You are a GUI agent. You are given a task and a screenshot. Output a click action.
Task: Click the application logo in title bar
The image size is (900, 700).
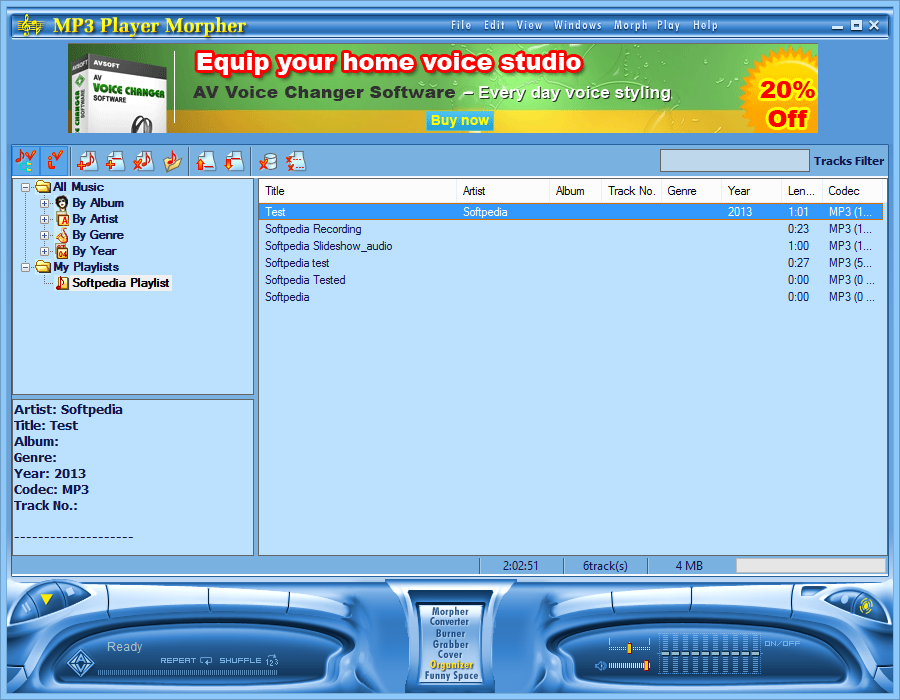[30, 25]
